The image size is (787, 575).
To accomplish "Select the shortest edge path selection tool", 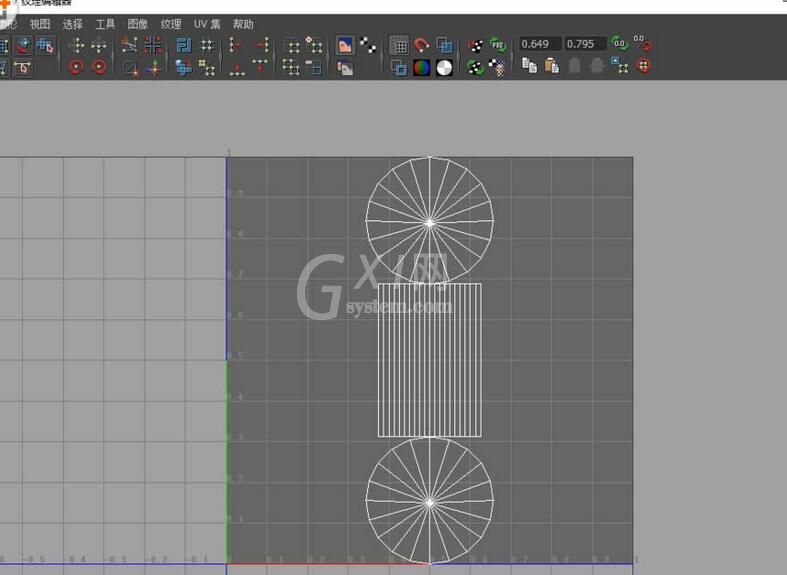I will coord(23,67).
